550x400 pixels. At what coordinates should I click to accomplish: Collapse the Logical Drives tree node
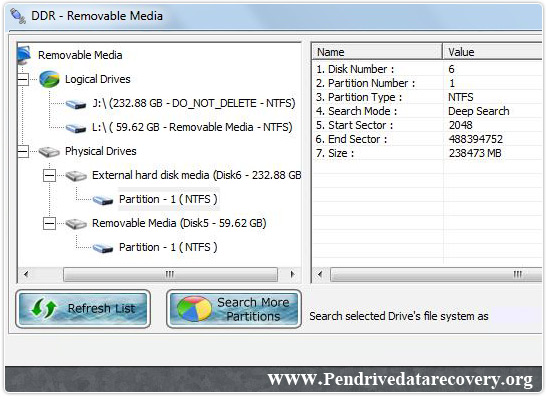coord(23,80)
